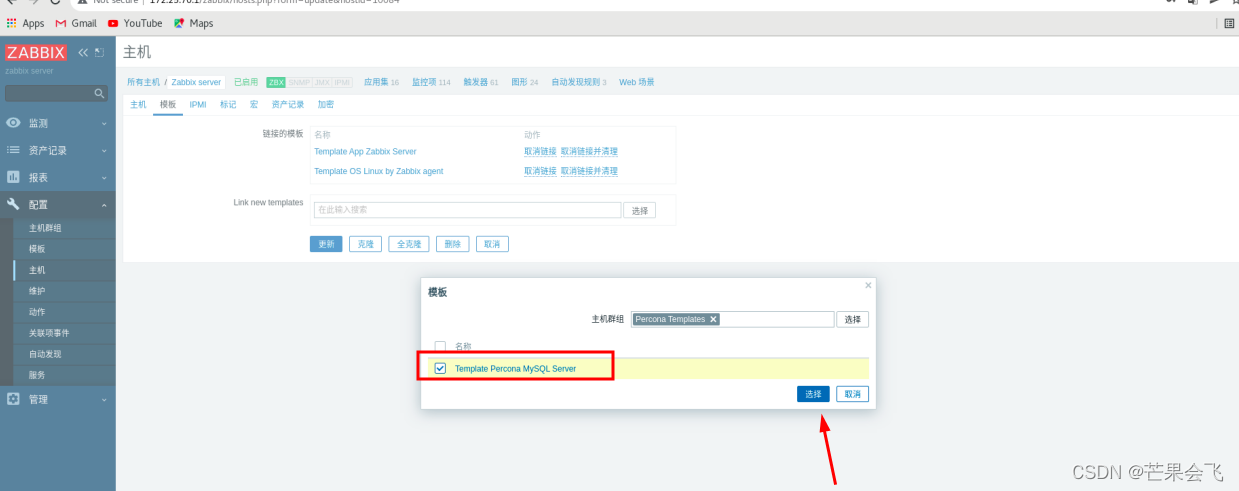Open 自动发现 in the sidebar
Image resolution: width=1239 pixels, height=491 pixels.
45,354
